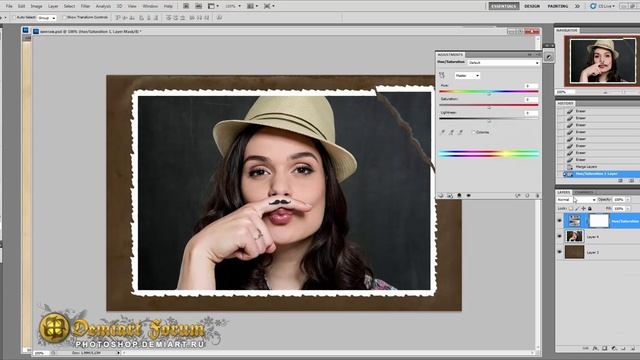Toggle Lock all padlock icon
This screenshot has width=640, height=360.
[589, 209]
